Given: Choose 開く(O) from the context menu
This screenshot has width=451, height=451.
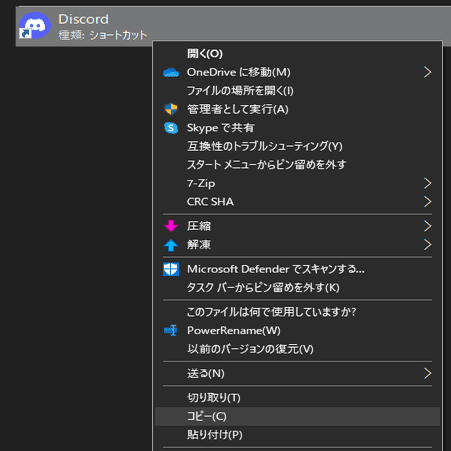Looking at the screenshot, I should click(x=297, y=53).
